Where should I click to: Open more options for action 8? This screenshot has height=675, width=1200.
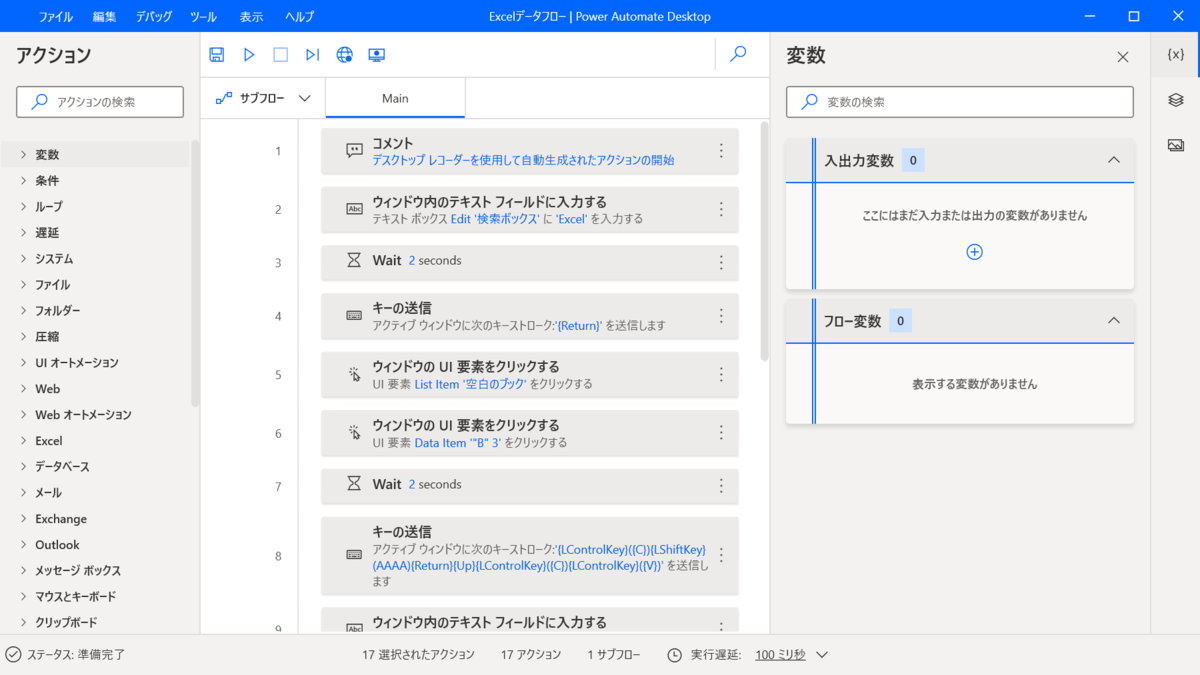click(x=721, y=555)
